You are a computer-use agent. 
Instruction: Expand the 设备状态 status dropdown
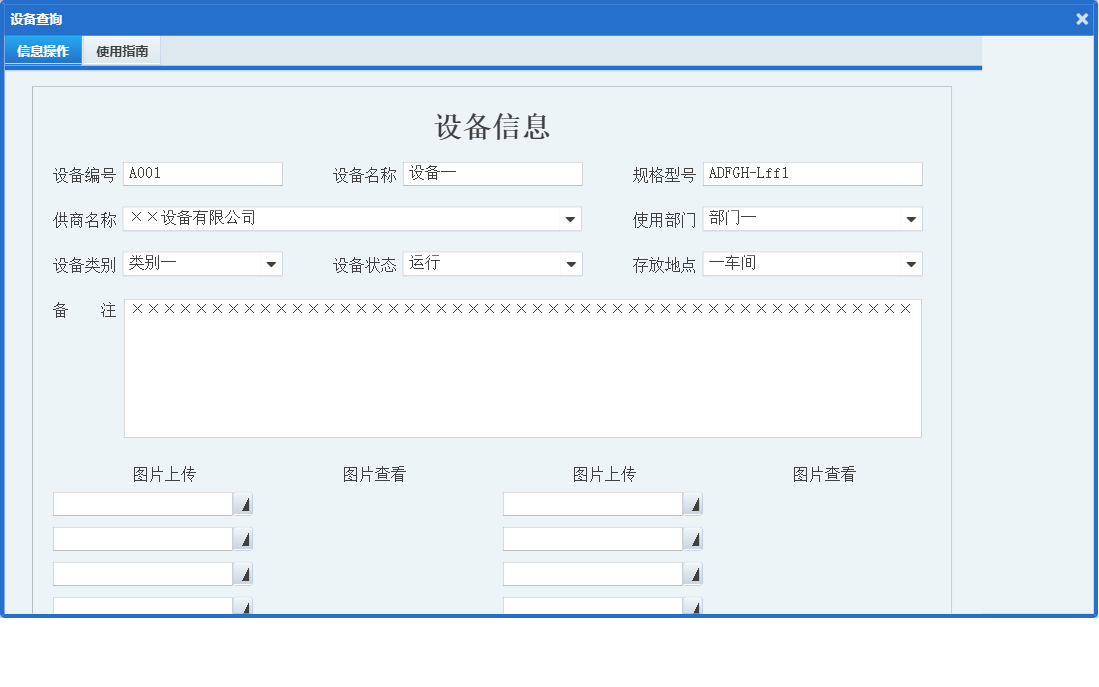(x=570, y=263)
